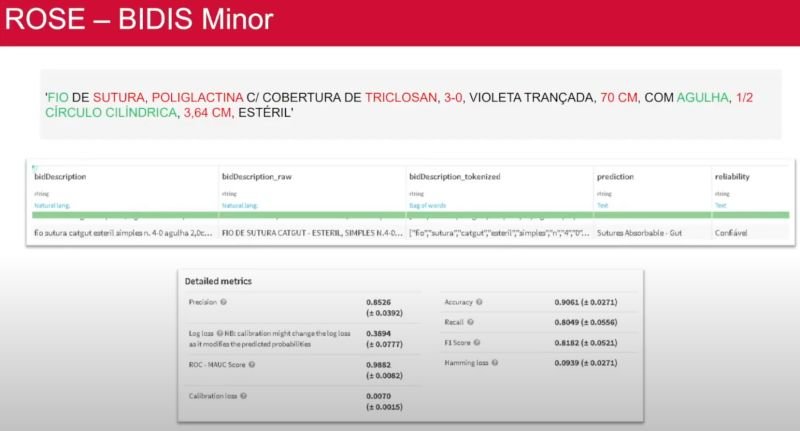Select the reliability column header

click(x=732, y=176)
